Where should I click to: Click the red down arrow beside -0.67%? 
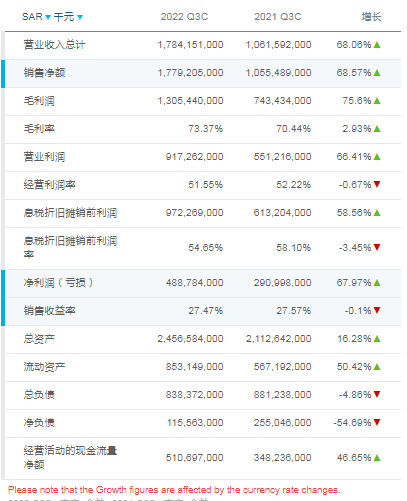click(377, 184)
